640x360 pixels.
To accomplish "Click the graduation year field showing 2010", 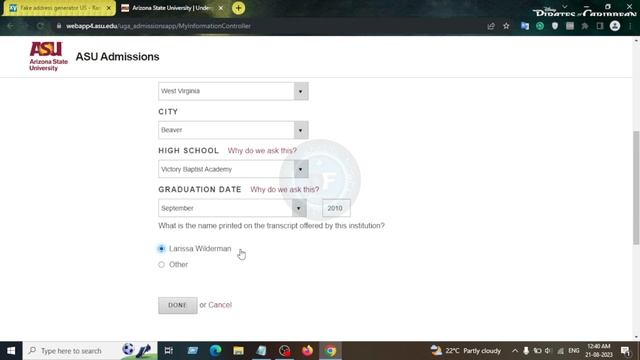I will 336,208.
